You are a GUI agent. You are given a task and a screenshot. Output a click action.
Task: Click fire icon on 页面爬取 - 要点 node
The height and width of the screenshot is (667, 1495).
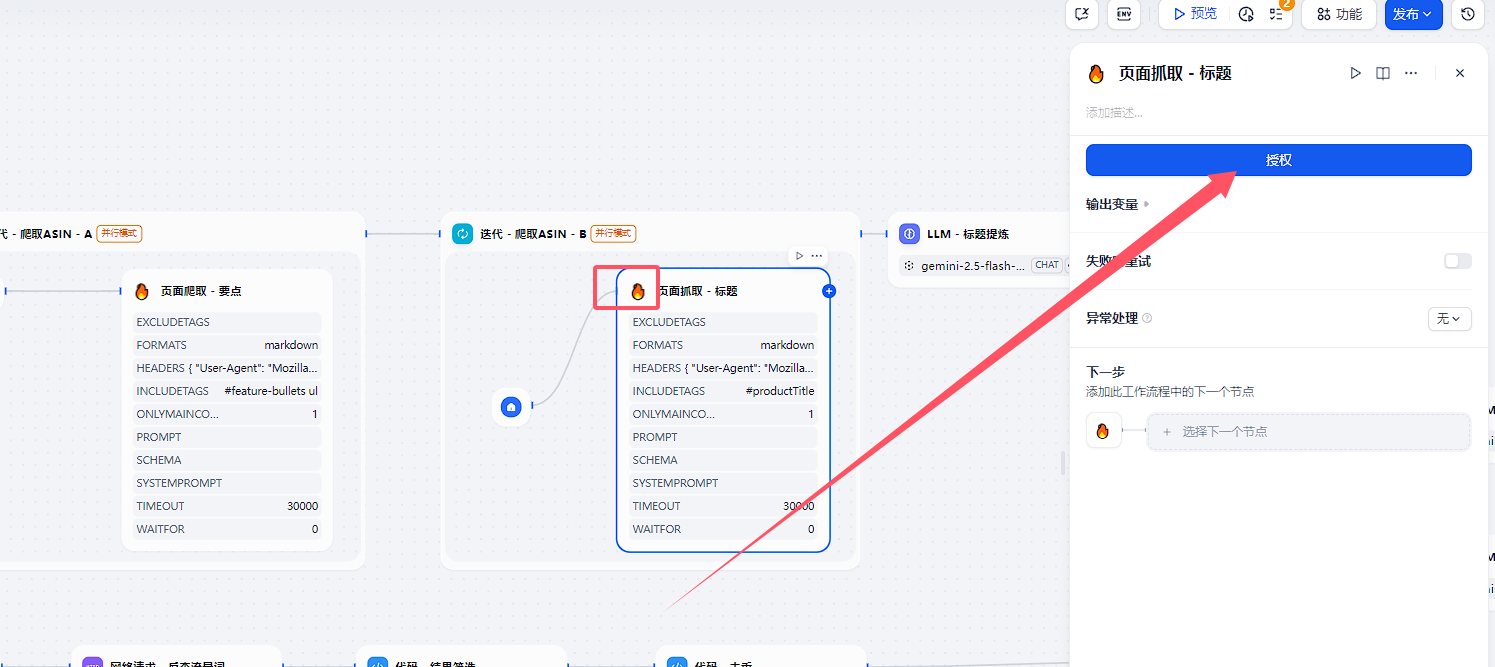142,291
